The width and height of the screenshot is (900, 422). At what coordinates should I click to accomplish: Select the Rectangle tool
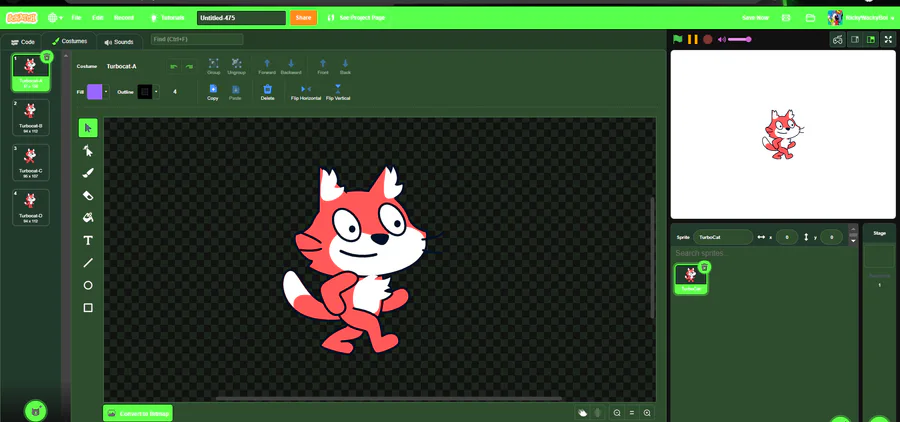[x=88, y=308]
